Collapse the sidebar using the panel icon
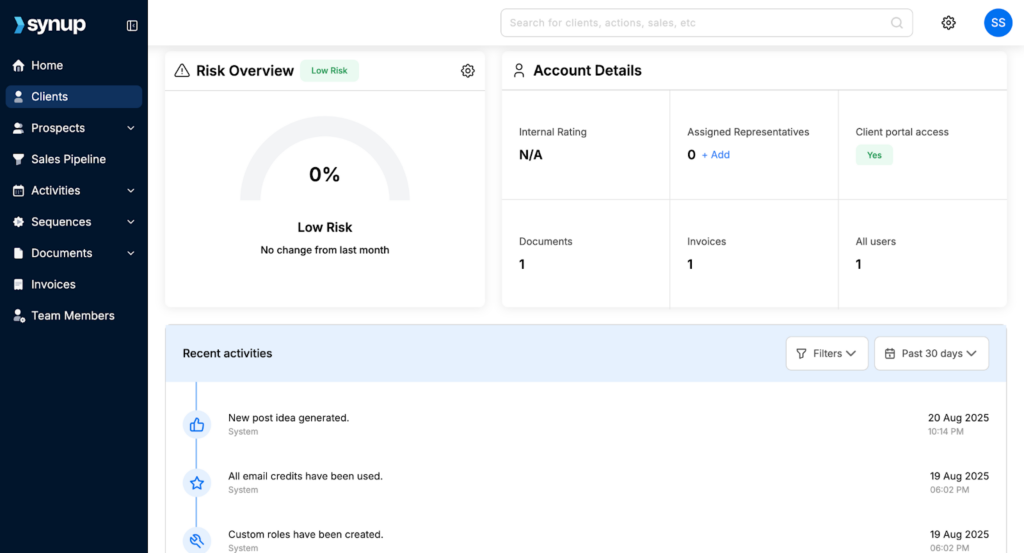This screenshot has height=553, width=1024. [132, 25]
